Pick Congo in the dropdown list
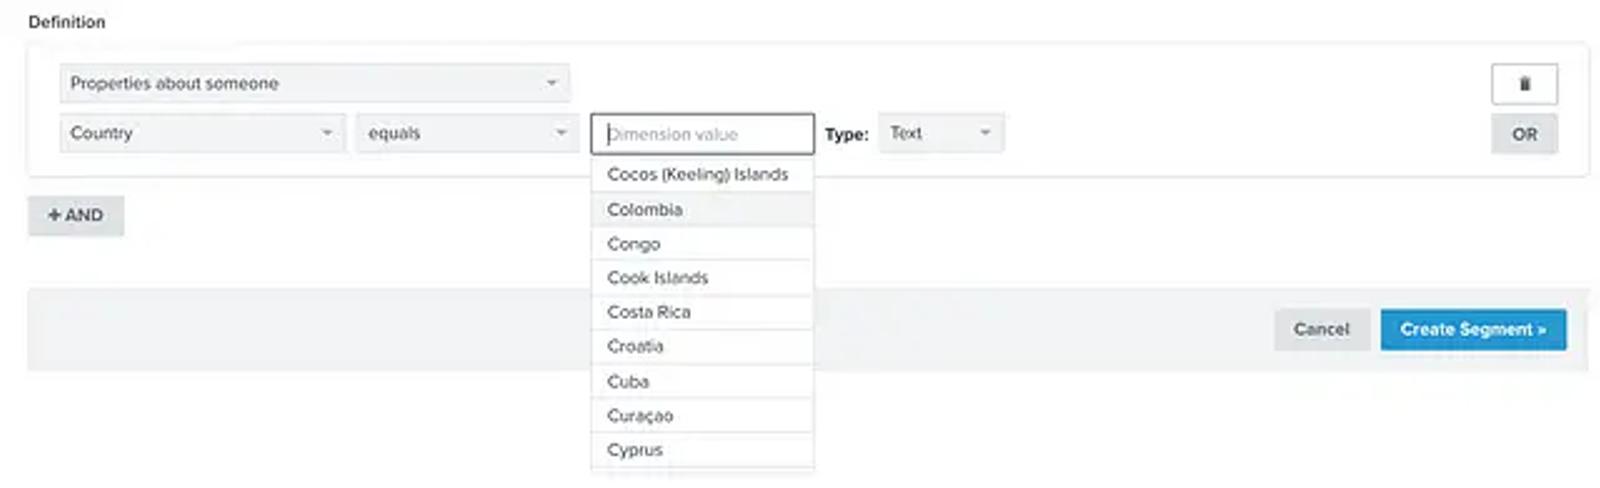This screenshot has height=488, width=1600. 702,243
